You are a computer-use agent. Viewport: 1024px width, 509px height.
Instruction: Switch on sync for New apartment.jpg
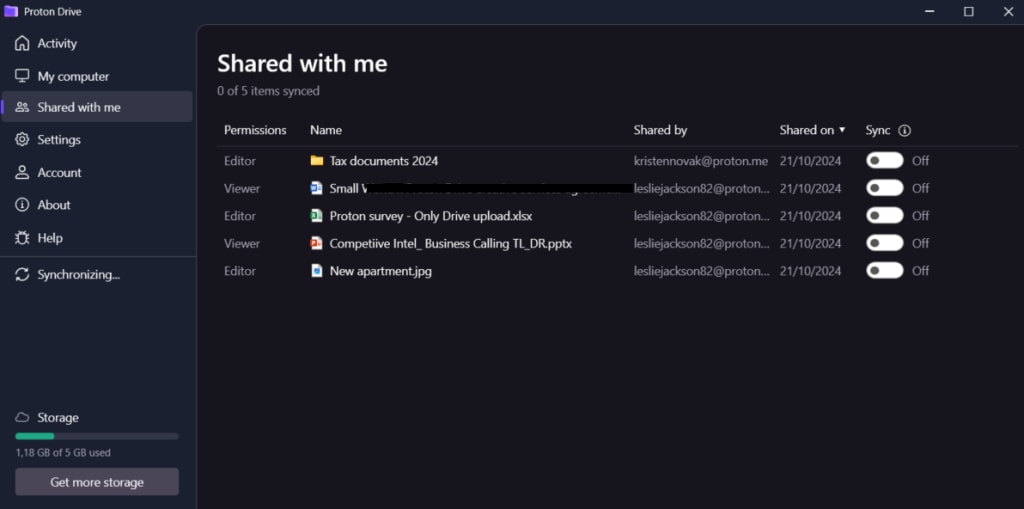(884, 271)
